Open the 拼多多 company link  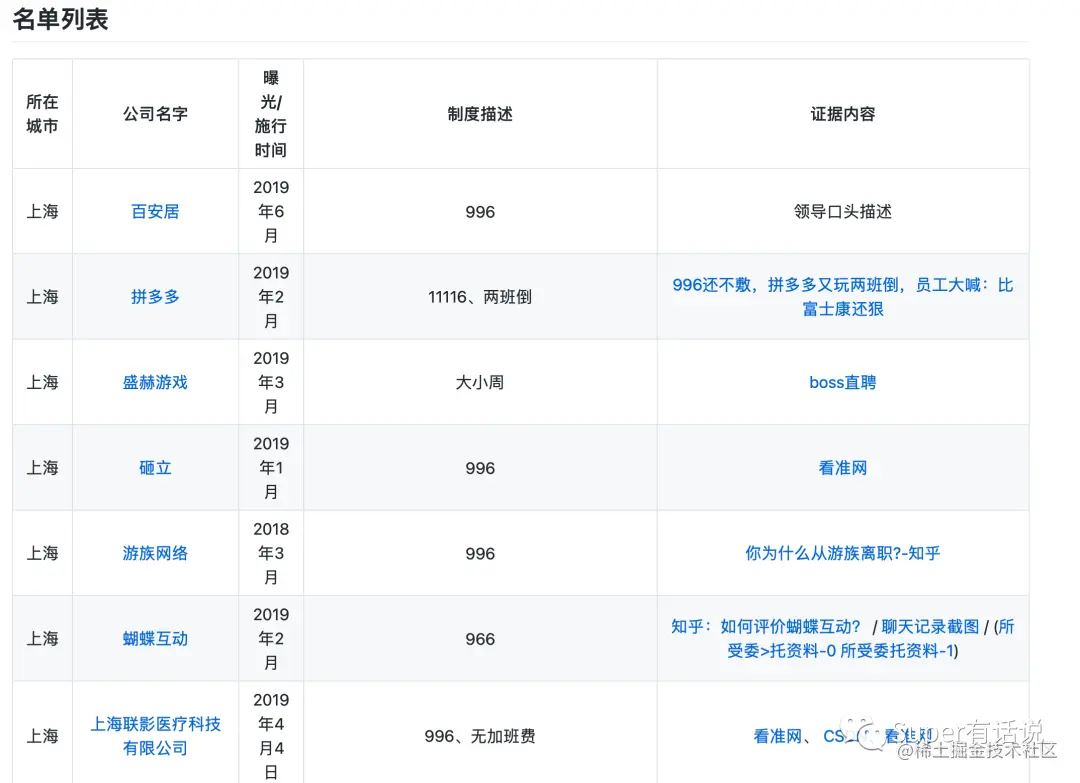point(155,297)
